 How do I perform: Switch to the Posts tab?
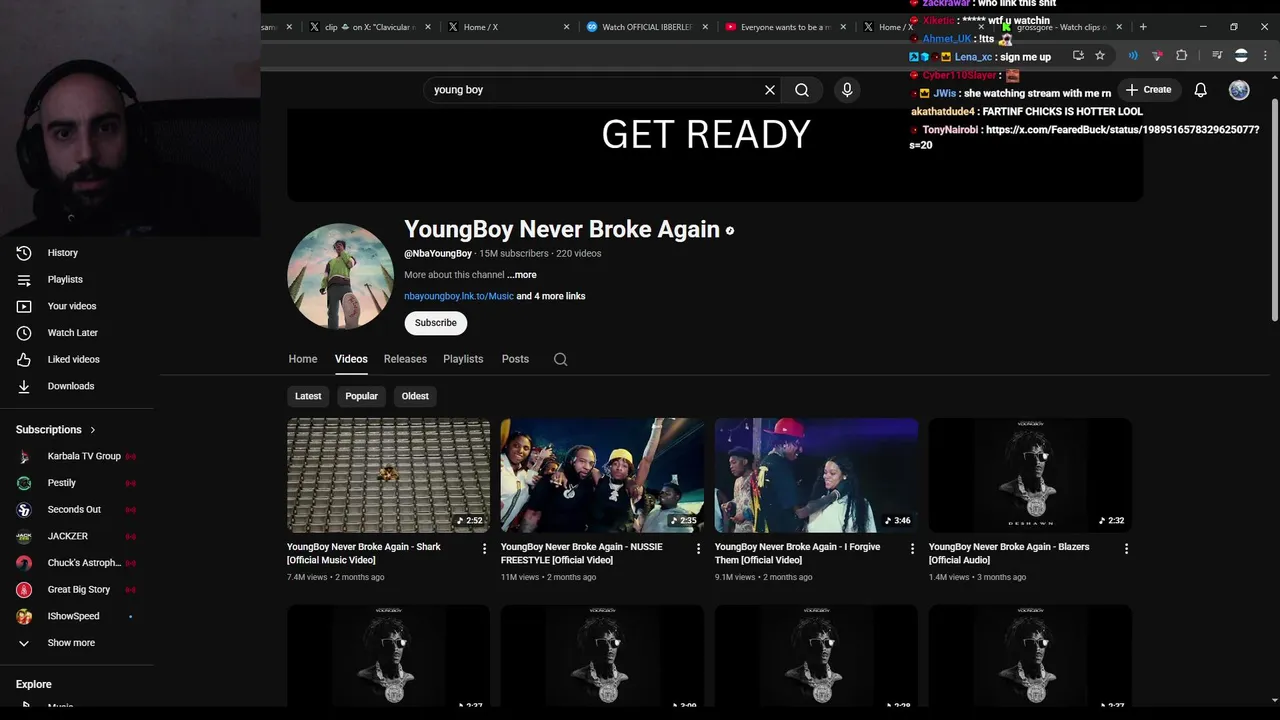[515, 359]
